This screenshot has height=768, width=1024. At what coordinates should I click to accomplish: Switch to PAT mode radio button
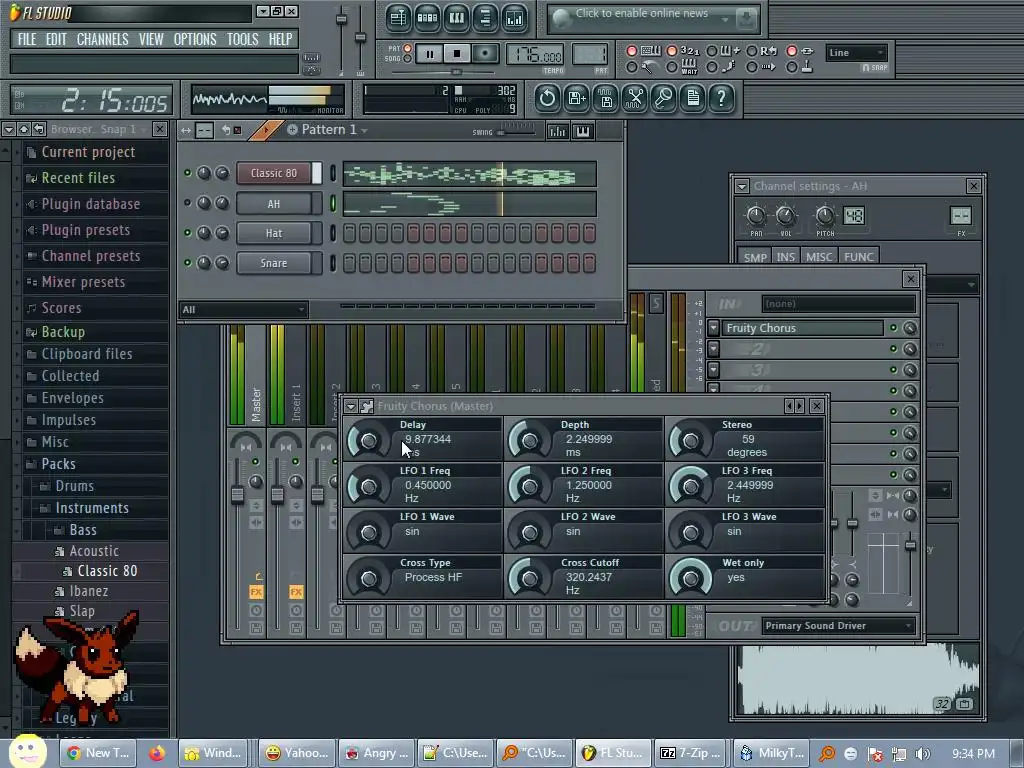pyautogui.click(x=408, y=48)
